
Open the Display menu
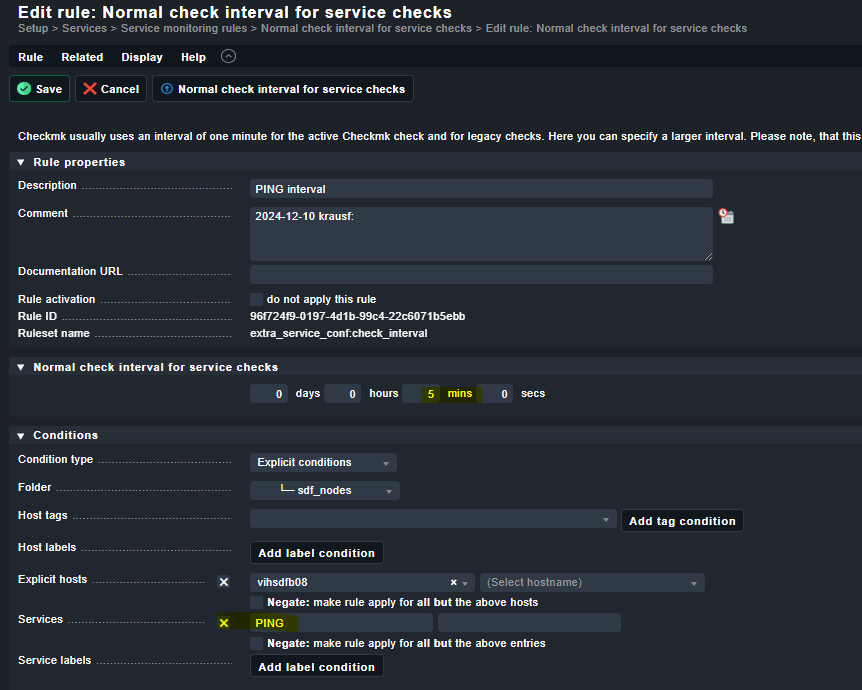[x=142, y=57]
